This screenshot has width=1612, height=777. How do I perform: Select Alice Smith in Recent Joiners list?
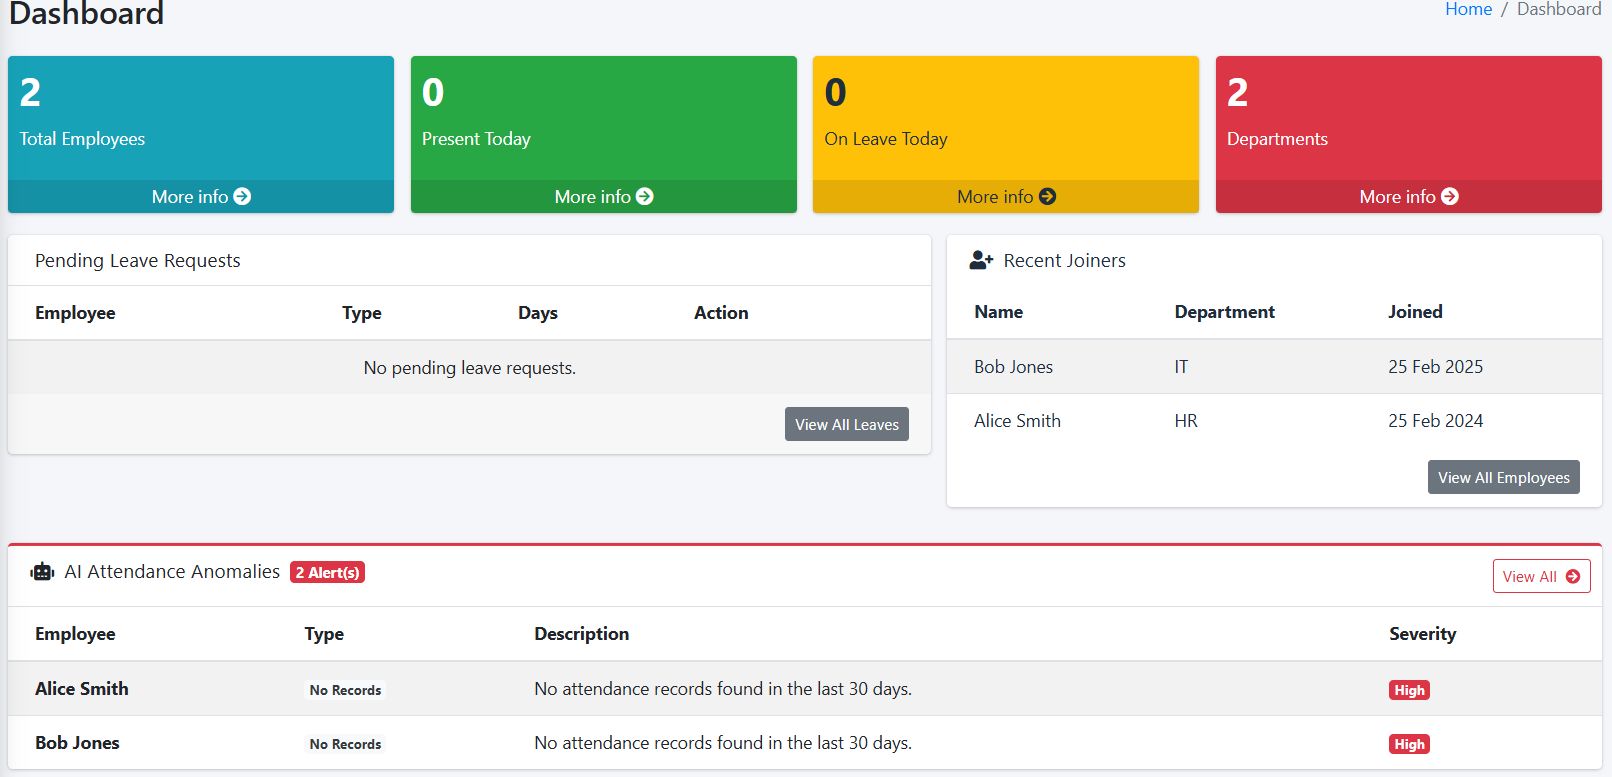pos(1017,421)
